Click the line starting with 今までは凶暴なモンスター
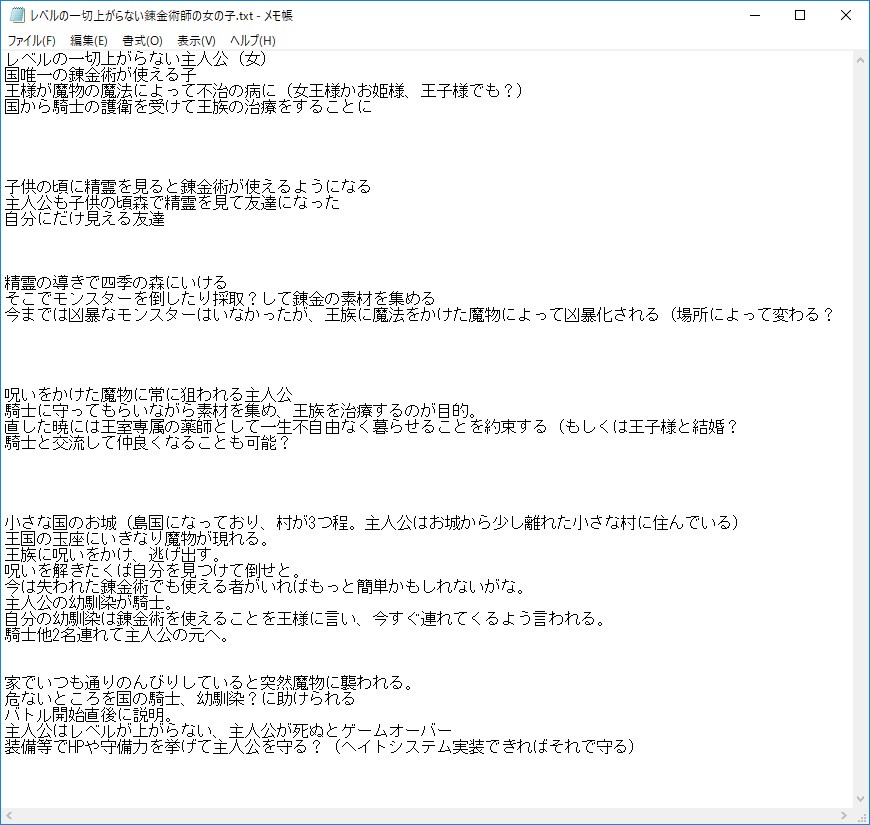870x825 pixels. (420, 315)
